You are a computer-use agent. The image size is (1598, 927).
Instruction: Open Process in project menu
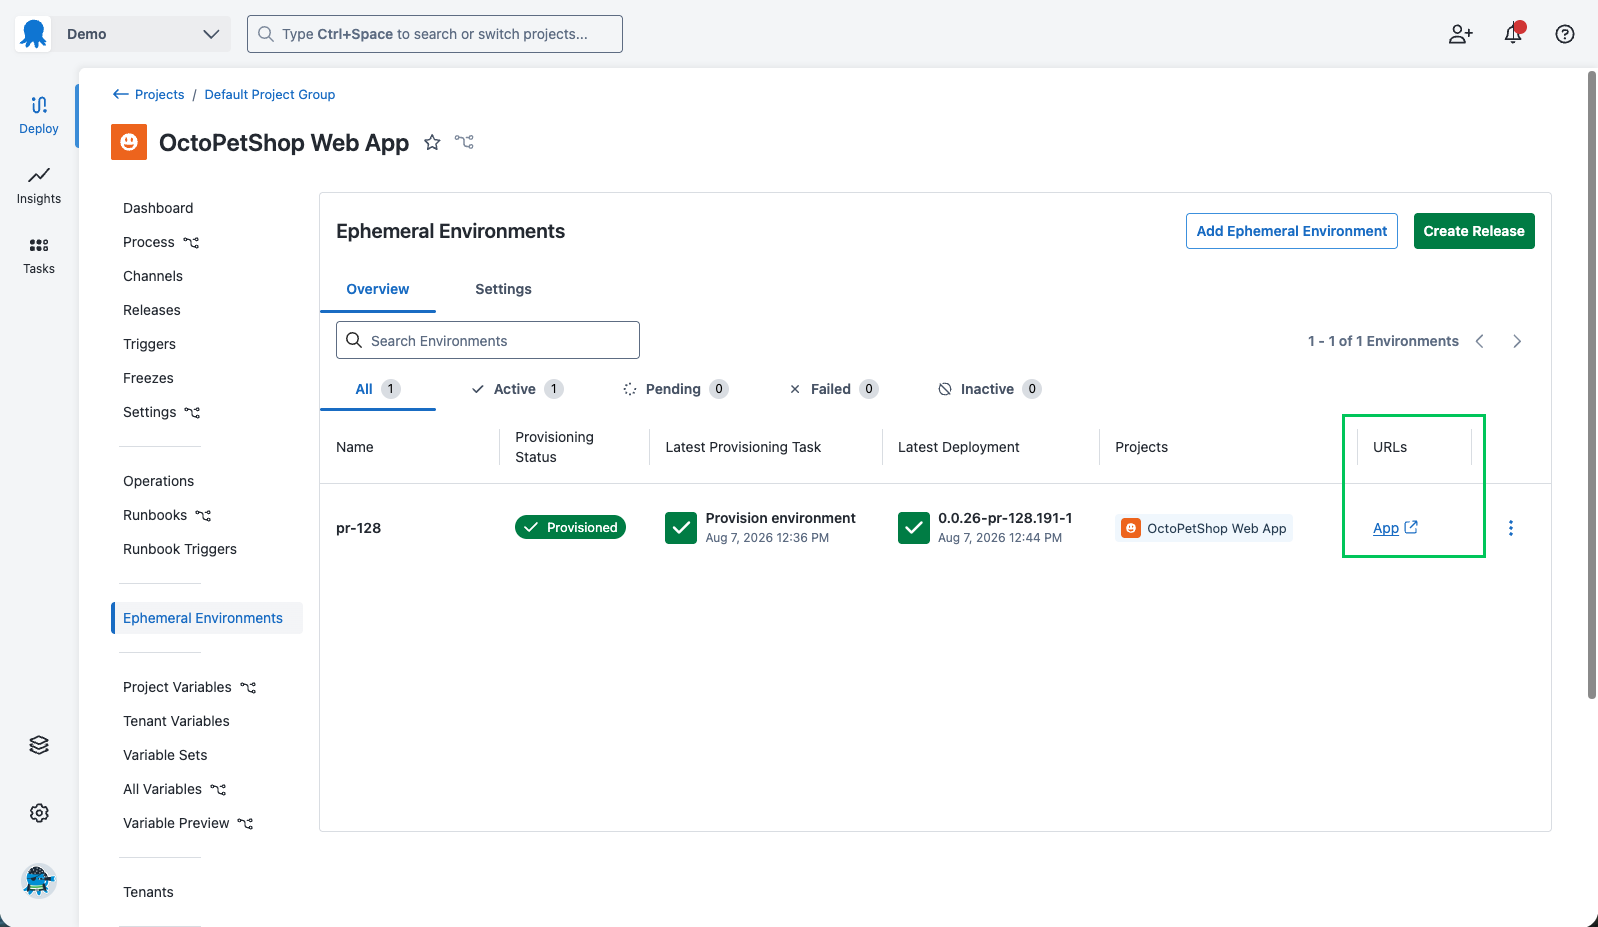coord(149,242)
